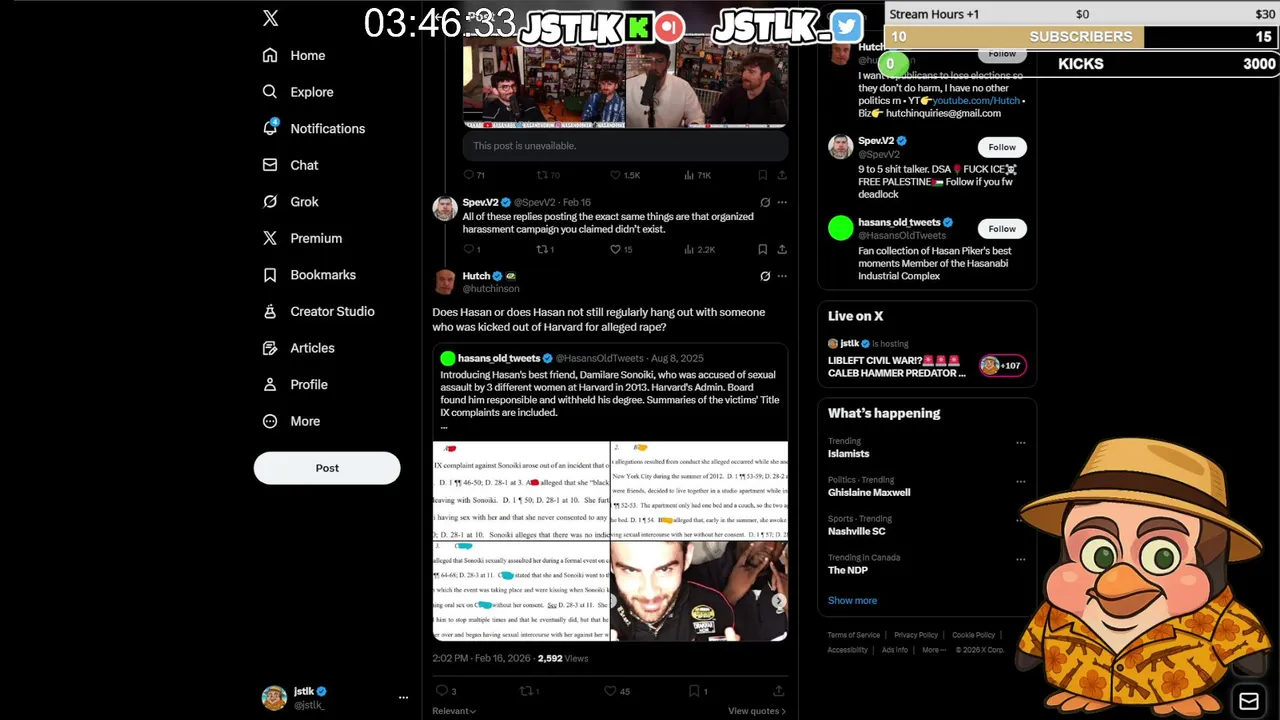Click the Articles icon

(x=270, y=348)
